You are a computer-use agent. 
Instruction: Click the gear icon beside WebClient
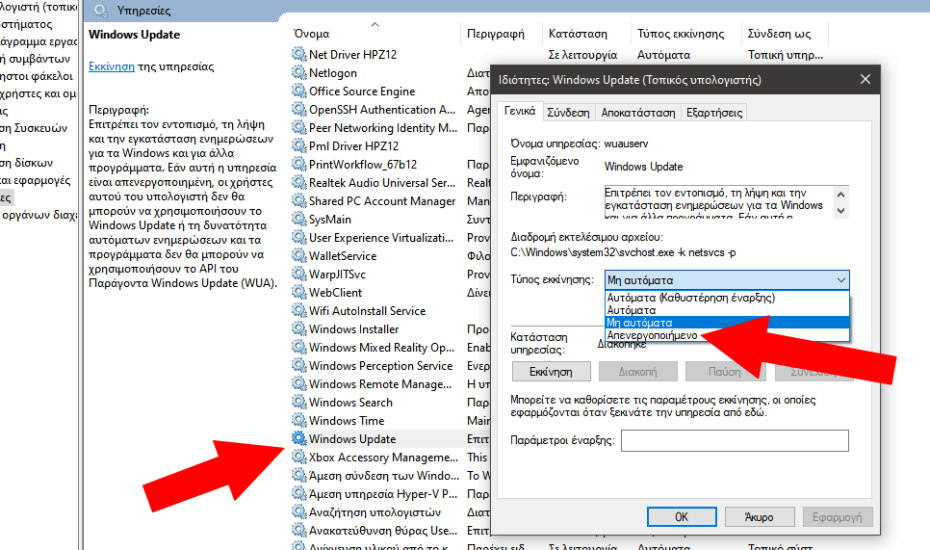tap(299, 292)
